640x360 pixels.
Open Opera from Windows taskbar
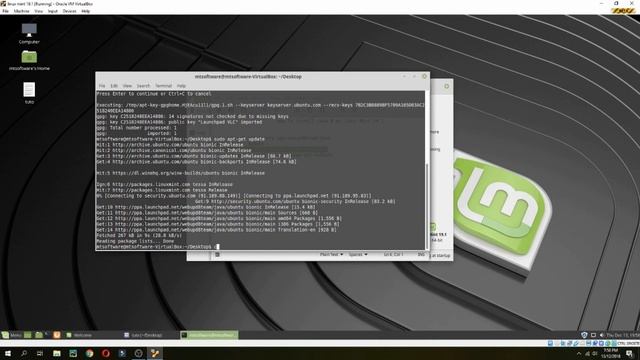point(106,353)
